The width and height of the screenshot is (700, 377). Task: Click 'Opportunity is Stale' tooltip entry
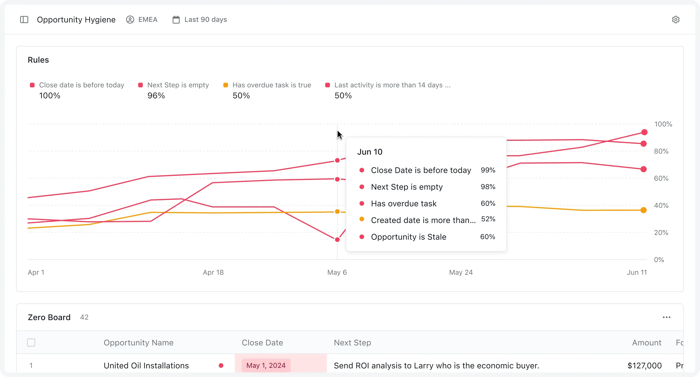click(x=426, y=237)
